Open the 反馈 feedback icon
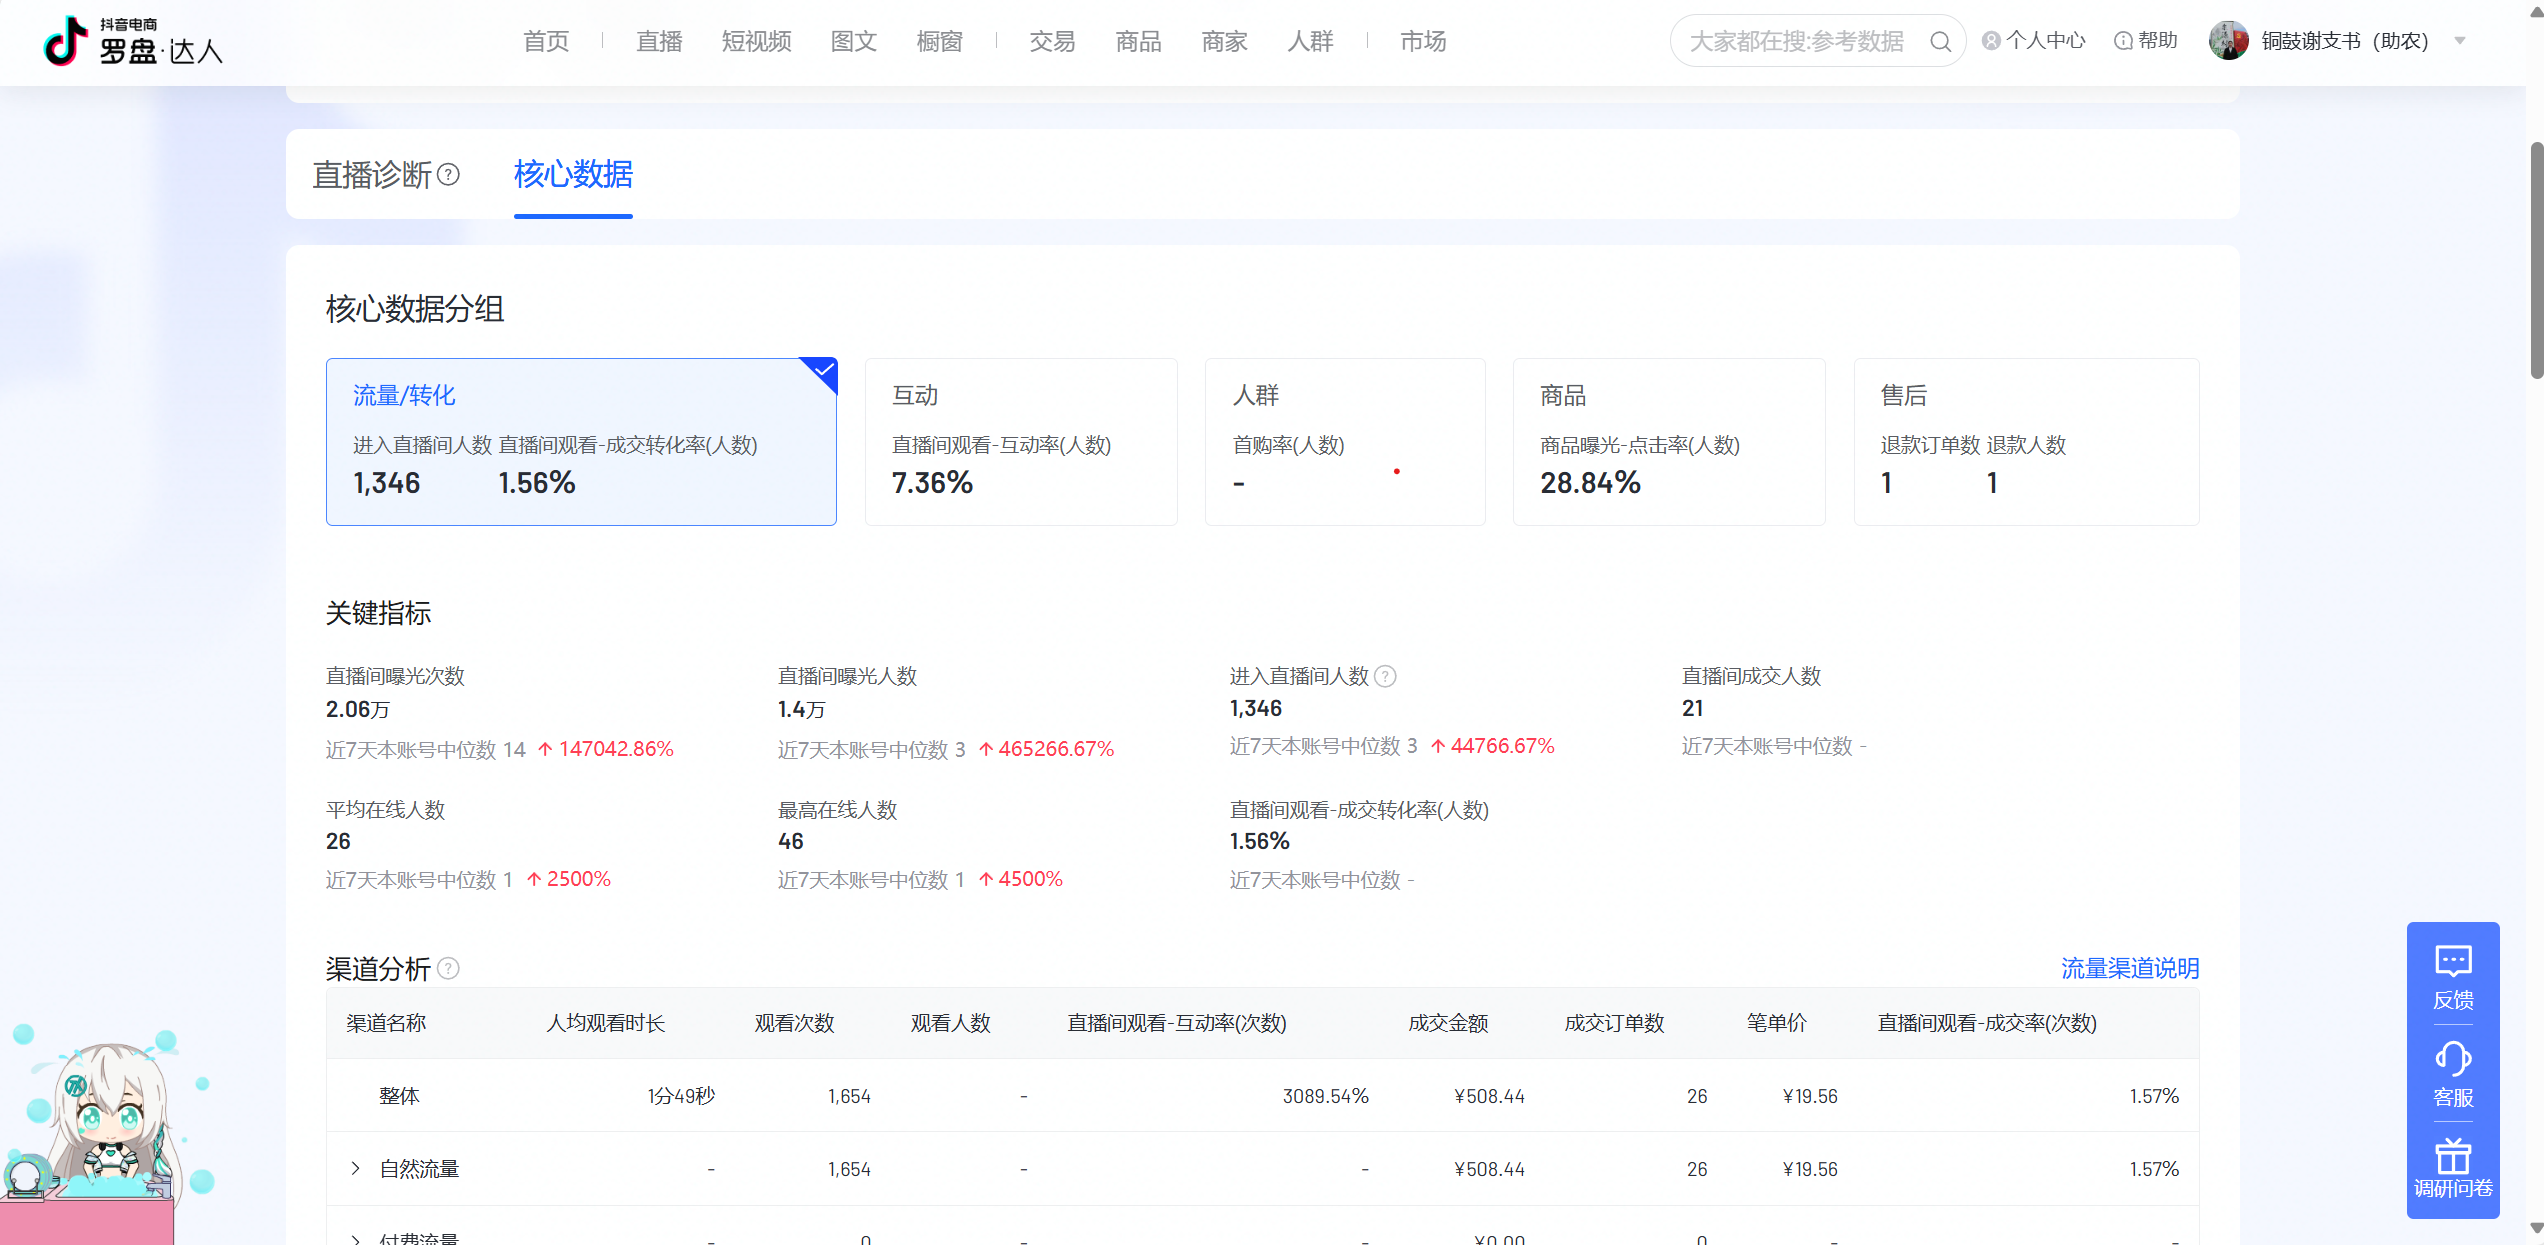 tap(2452, 962)
